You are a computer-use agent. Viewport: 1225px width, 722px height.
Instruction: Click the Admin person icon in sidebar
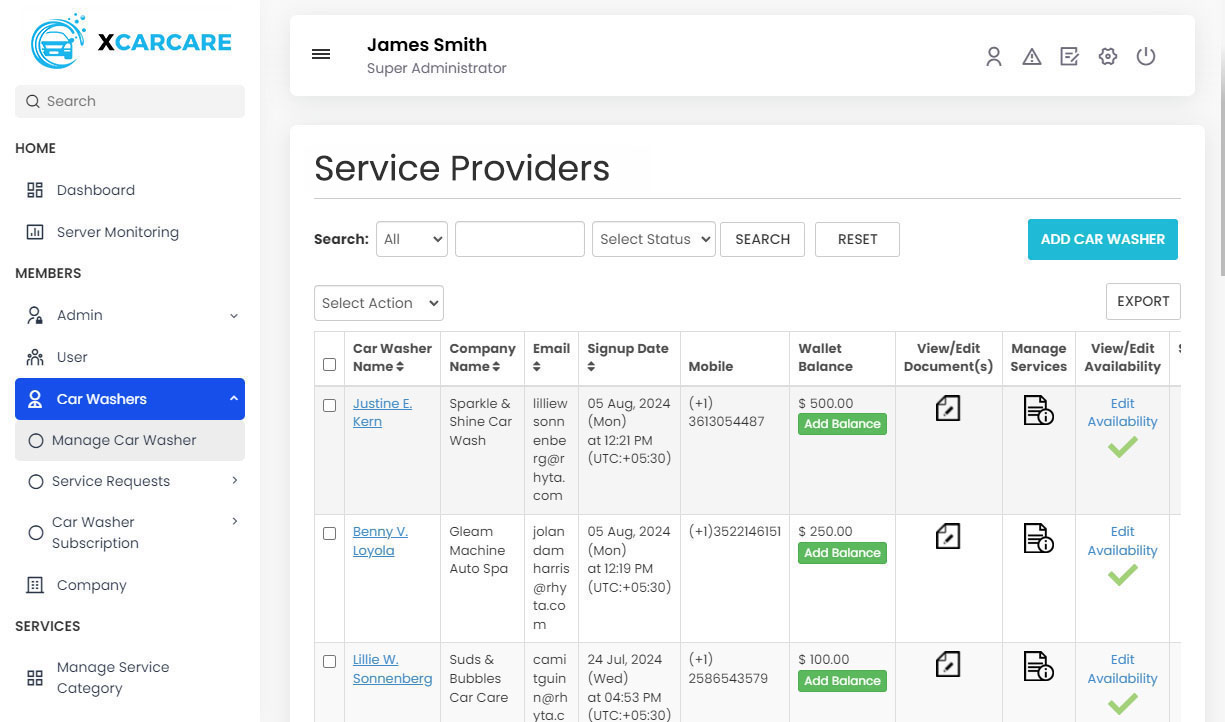[x=35, y=315]
